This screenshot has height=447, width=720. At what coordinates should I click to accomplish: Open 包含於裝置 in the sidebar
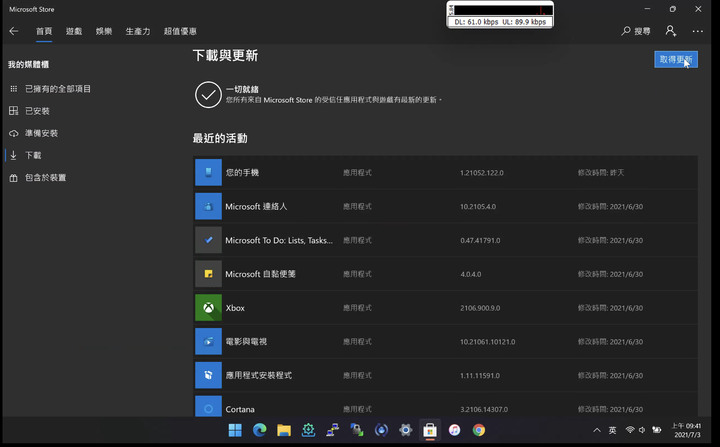tap(45, 177)
